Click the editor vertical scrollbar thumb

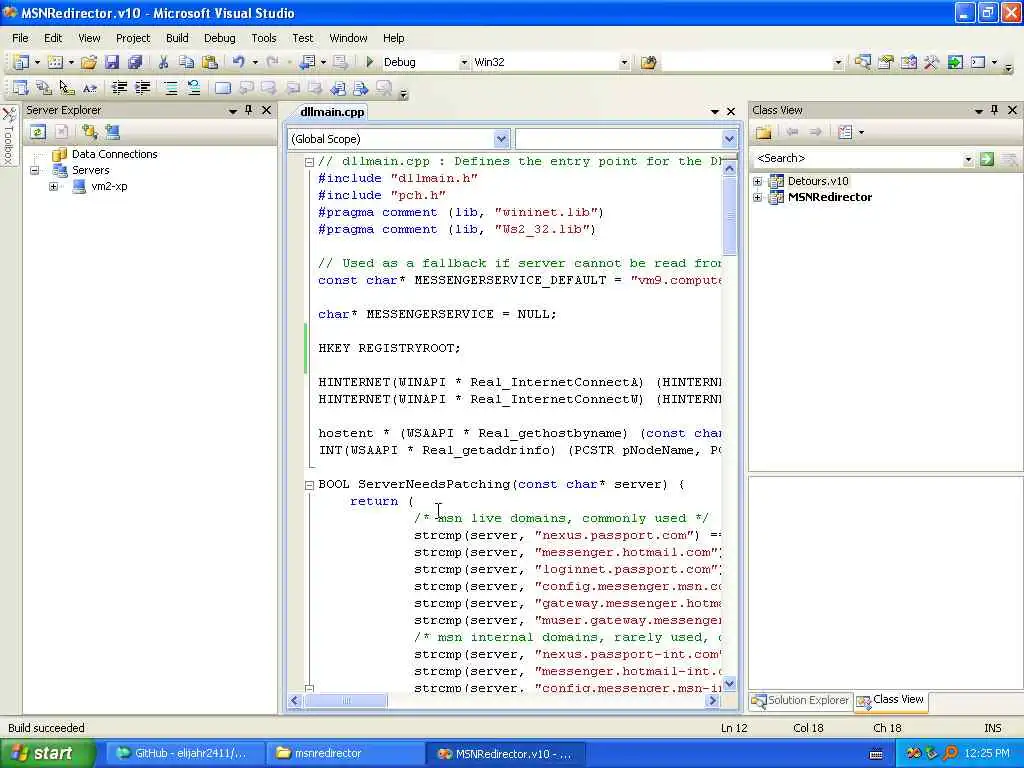pos(729,216)
